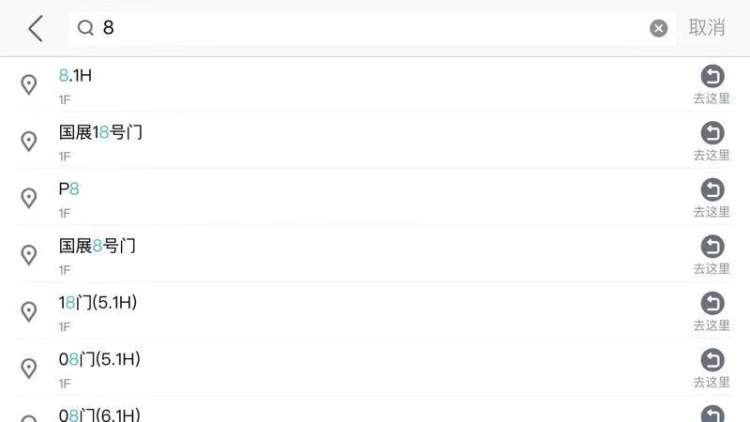Clear the search text with X icon
This screenshot has height=422, width=750.
[658, 28]
